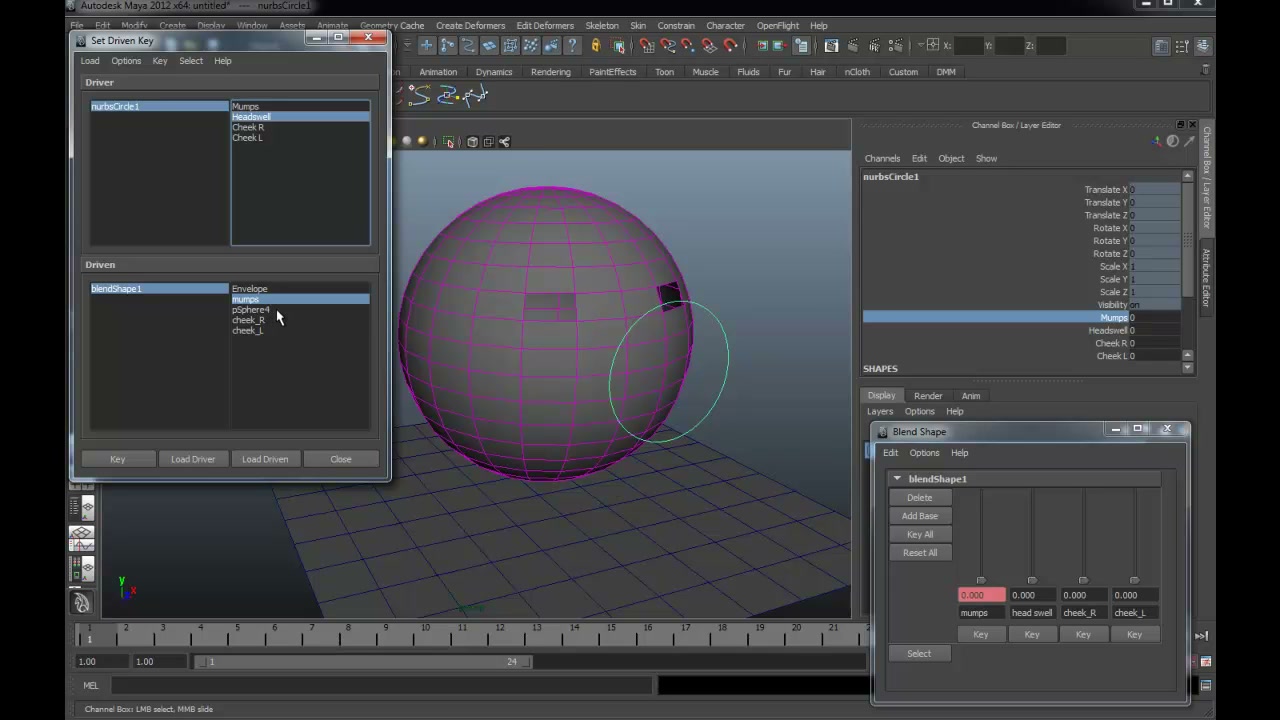1280x720 pixels.
Task: Click the snap to grid magnet icon
Action: tap(647, 46)
